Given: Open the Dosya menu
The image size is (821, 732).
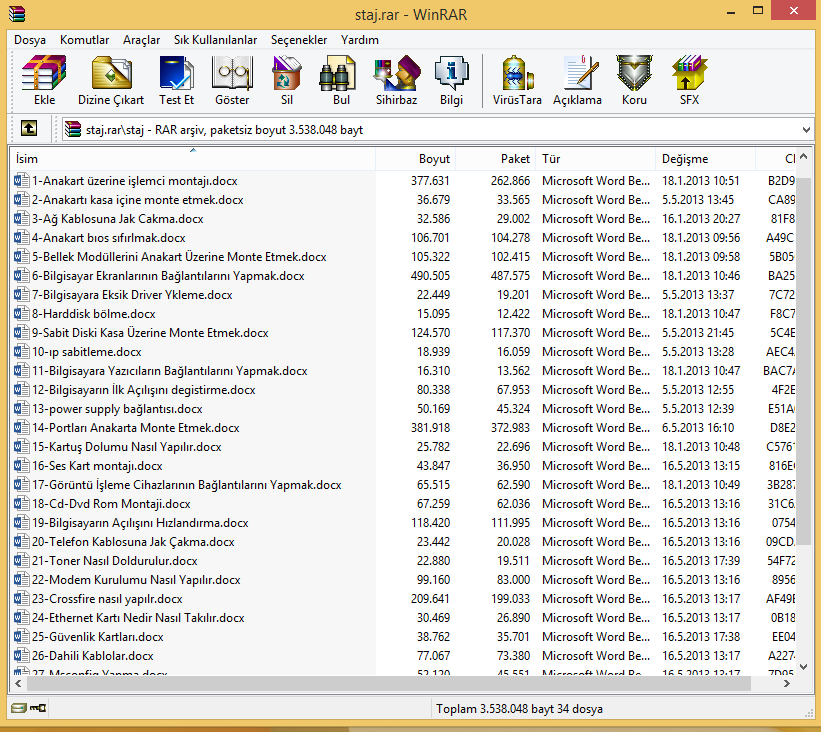Looking at the screenshot, I should [30, 40].
